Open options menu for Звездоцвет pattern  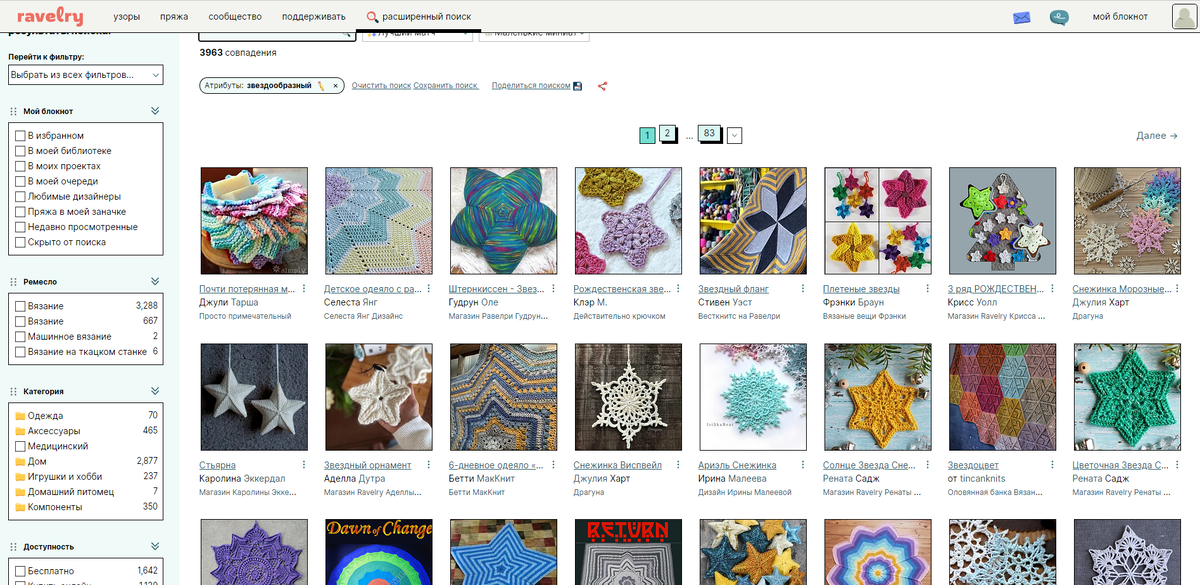(1052, 465)
